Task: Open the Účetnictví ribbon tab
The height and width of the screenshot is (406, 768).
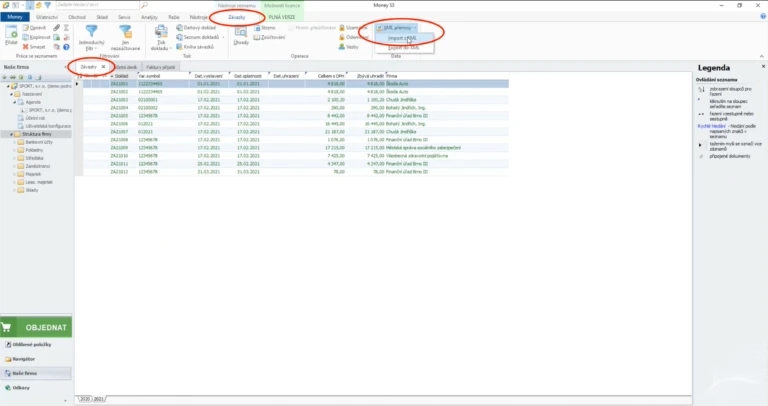Action: 47,17
